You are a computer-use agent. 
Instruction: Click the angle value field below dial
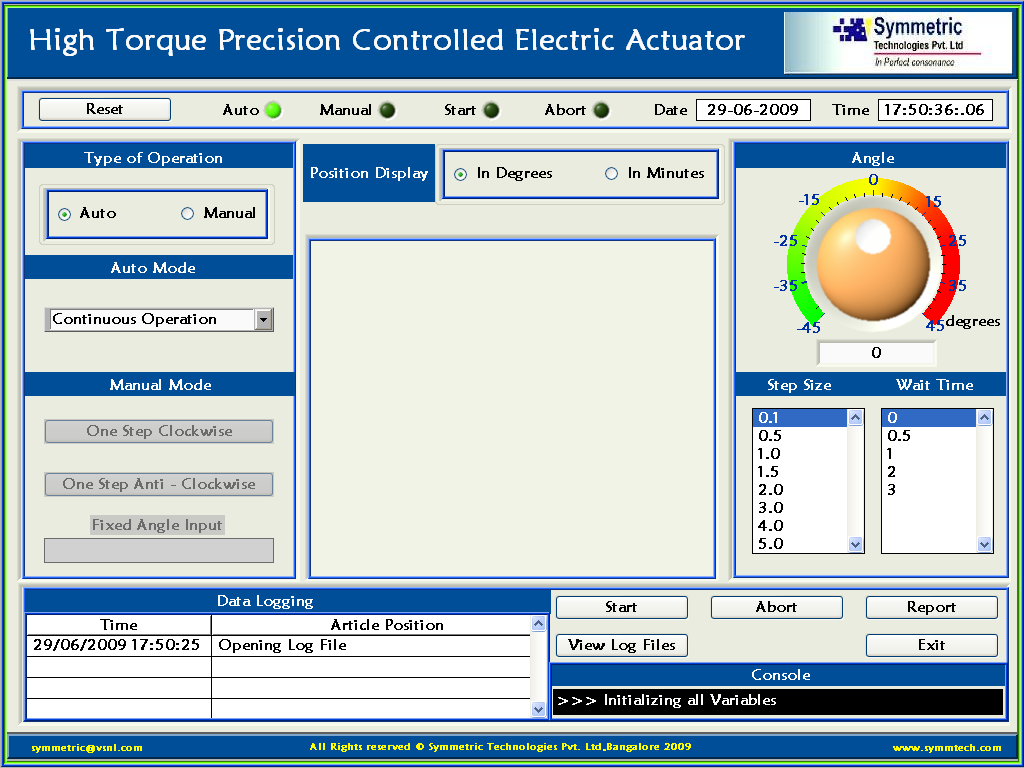(876, 353)
